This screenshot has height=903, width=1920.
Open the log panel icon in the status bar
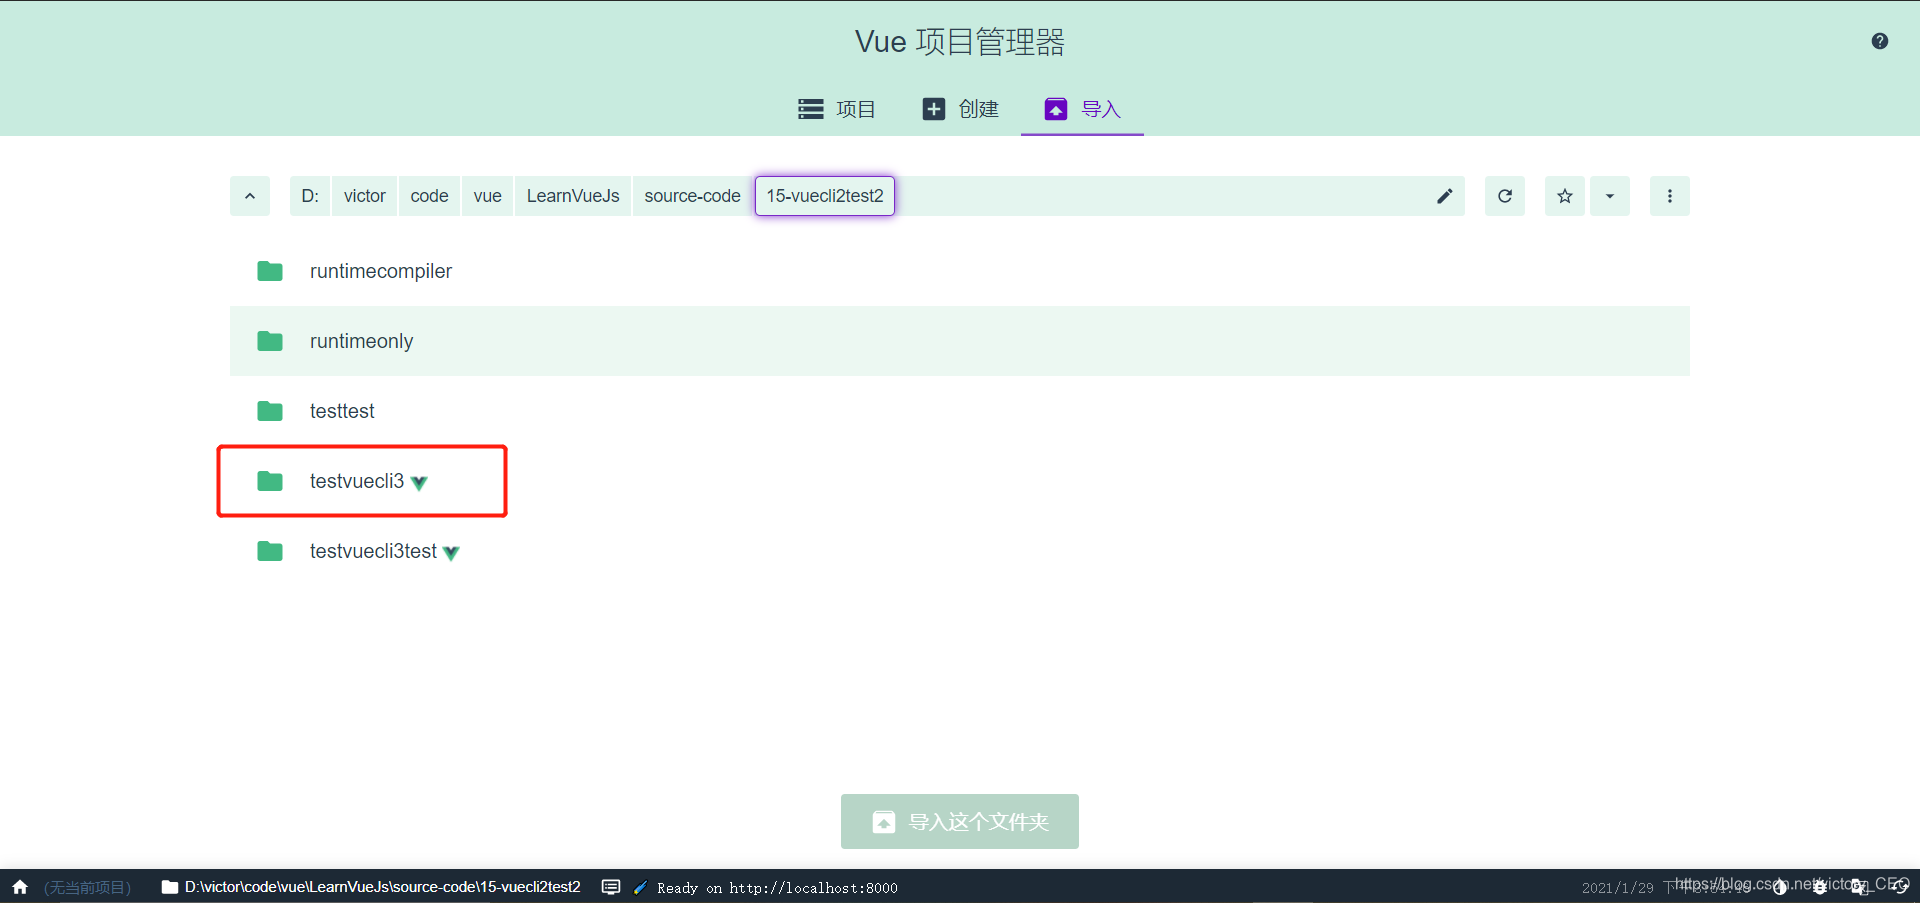[x=611, y=887]
